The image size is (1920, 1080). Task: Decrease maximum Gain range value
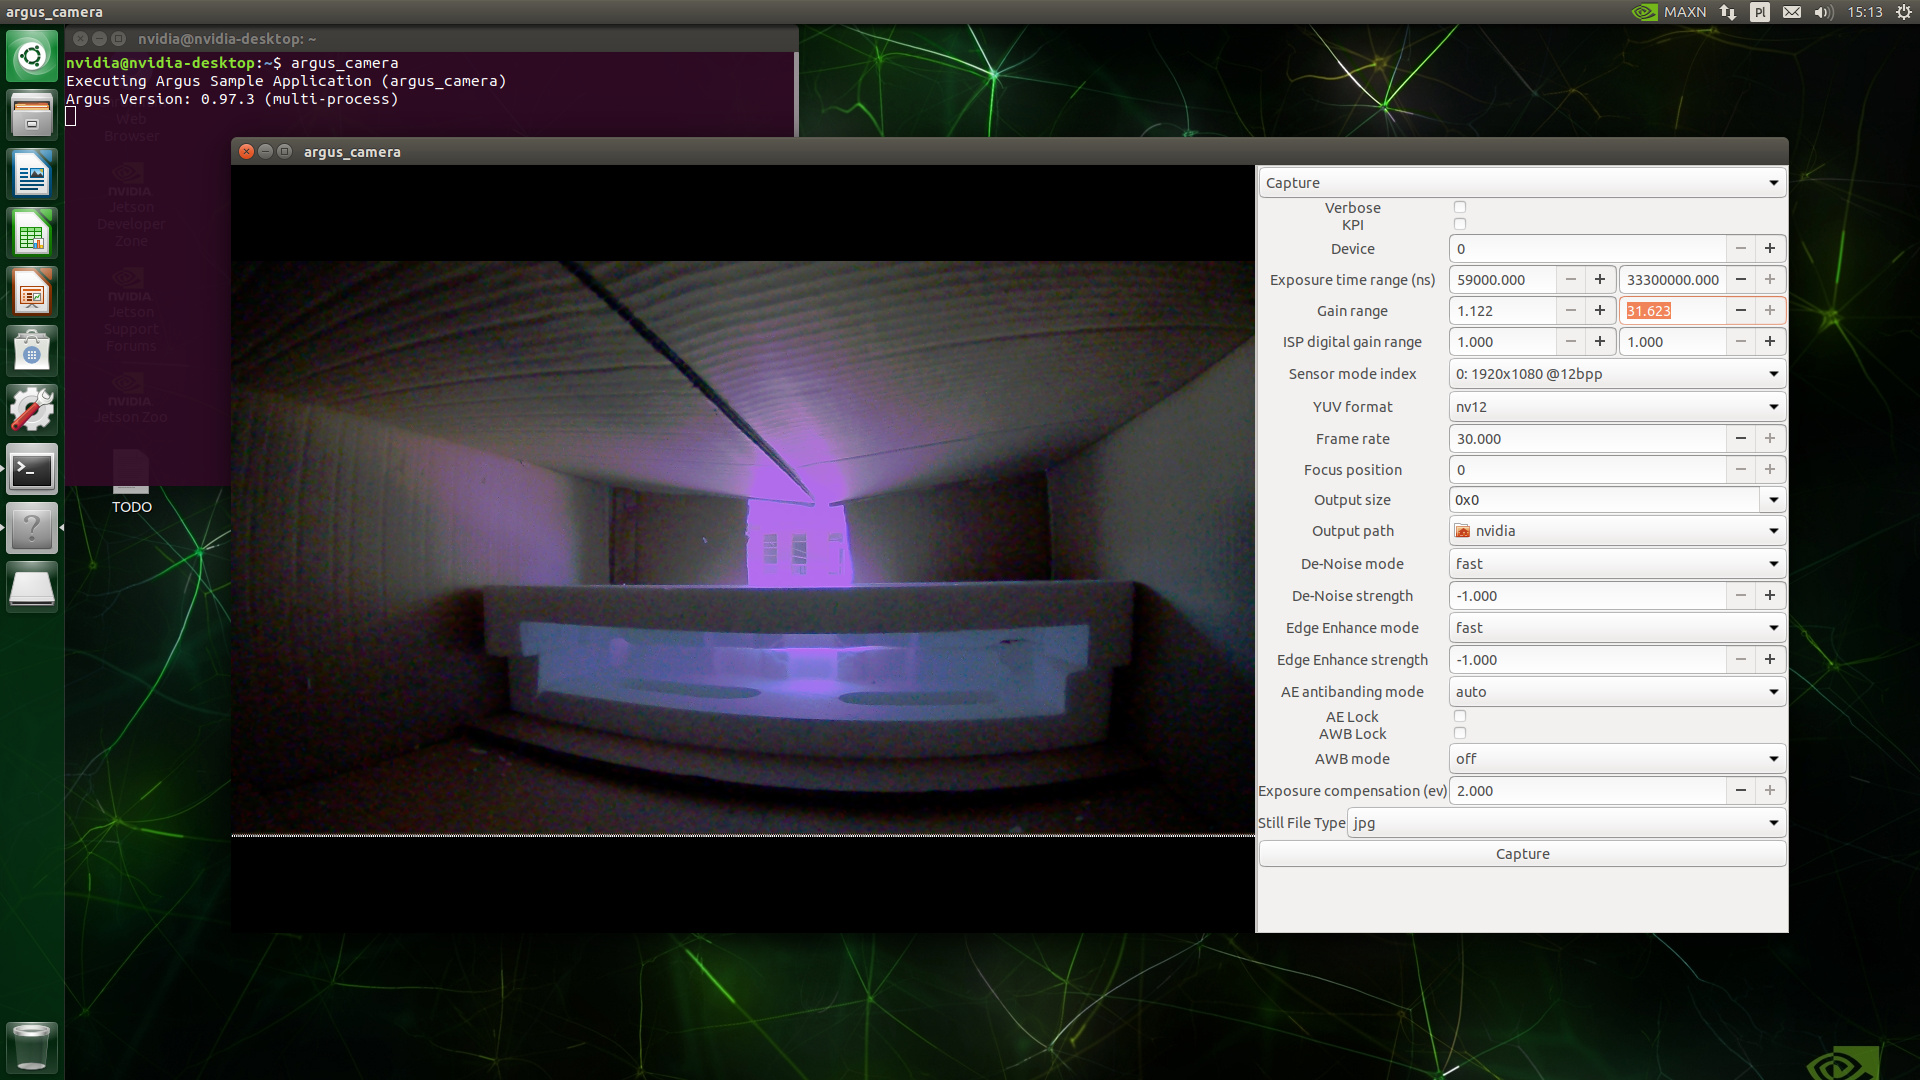1741,310
